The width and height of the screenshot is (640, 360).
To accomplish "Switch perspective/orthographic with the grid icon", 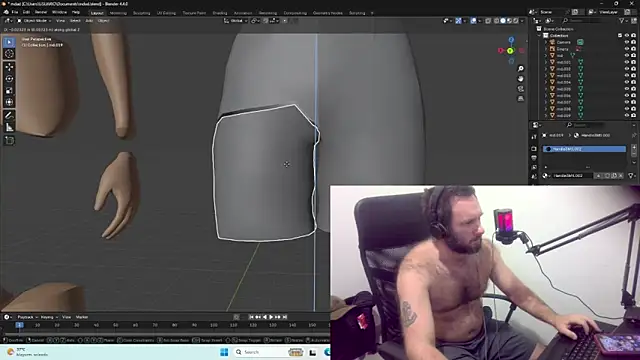I will pos(520,99).
